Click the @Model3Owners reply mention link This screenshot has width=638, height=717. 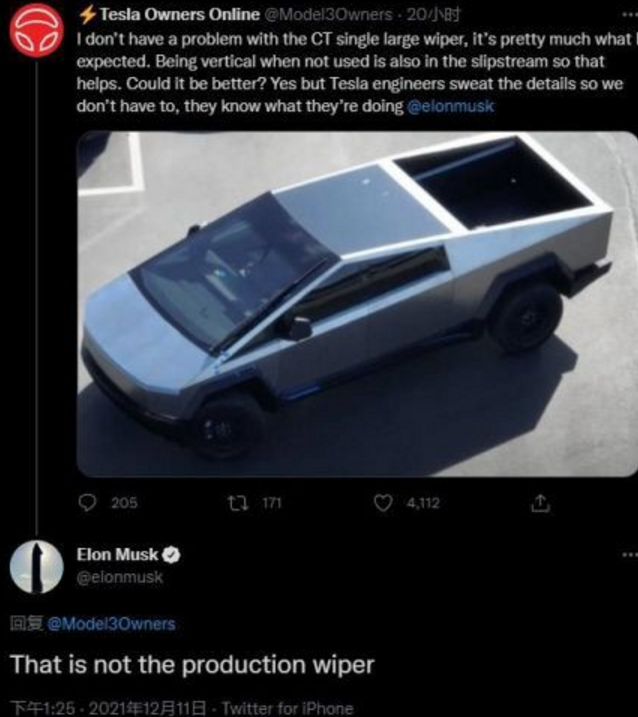(111, 624)
